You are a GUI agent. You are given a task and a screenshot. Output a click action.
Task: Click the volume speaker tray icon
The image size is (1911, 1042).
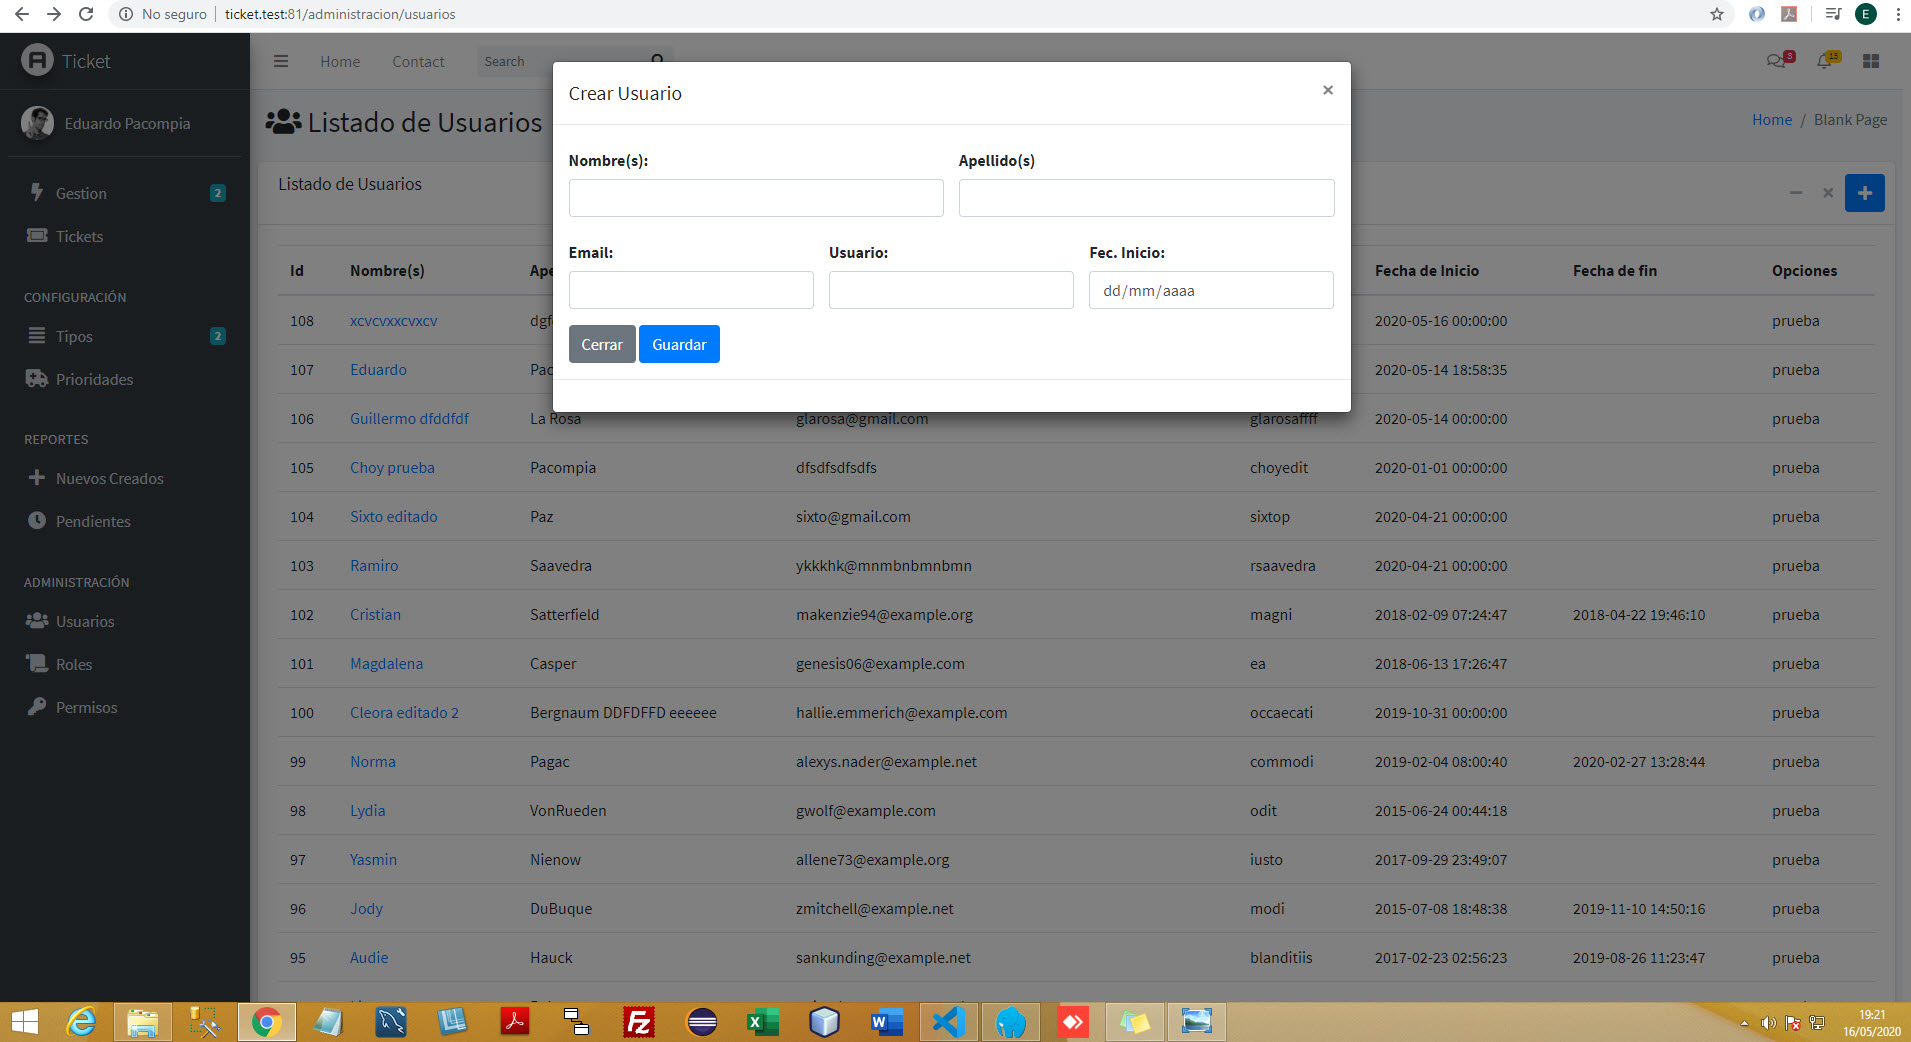point(1768,1023)
